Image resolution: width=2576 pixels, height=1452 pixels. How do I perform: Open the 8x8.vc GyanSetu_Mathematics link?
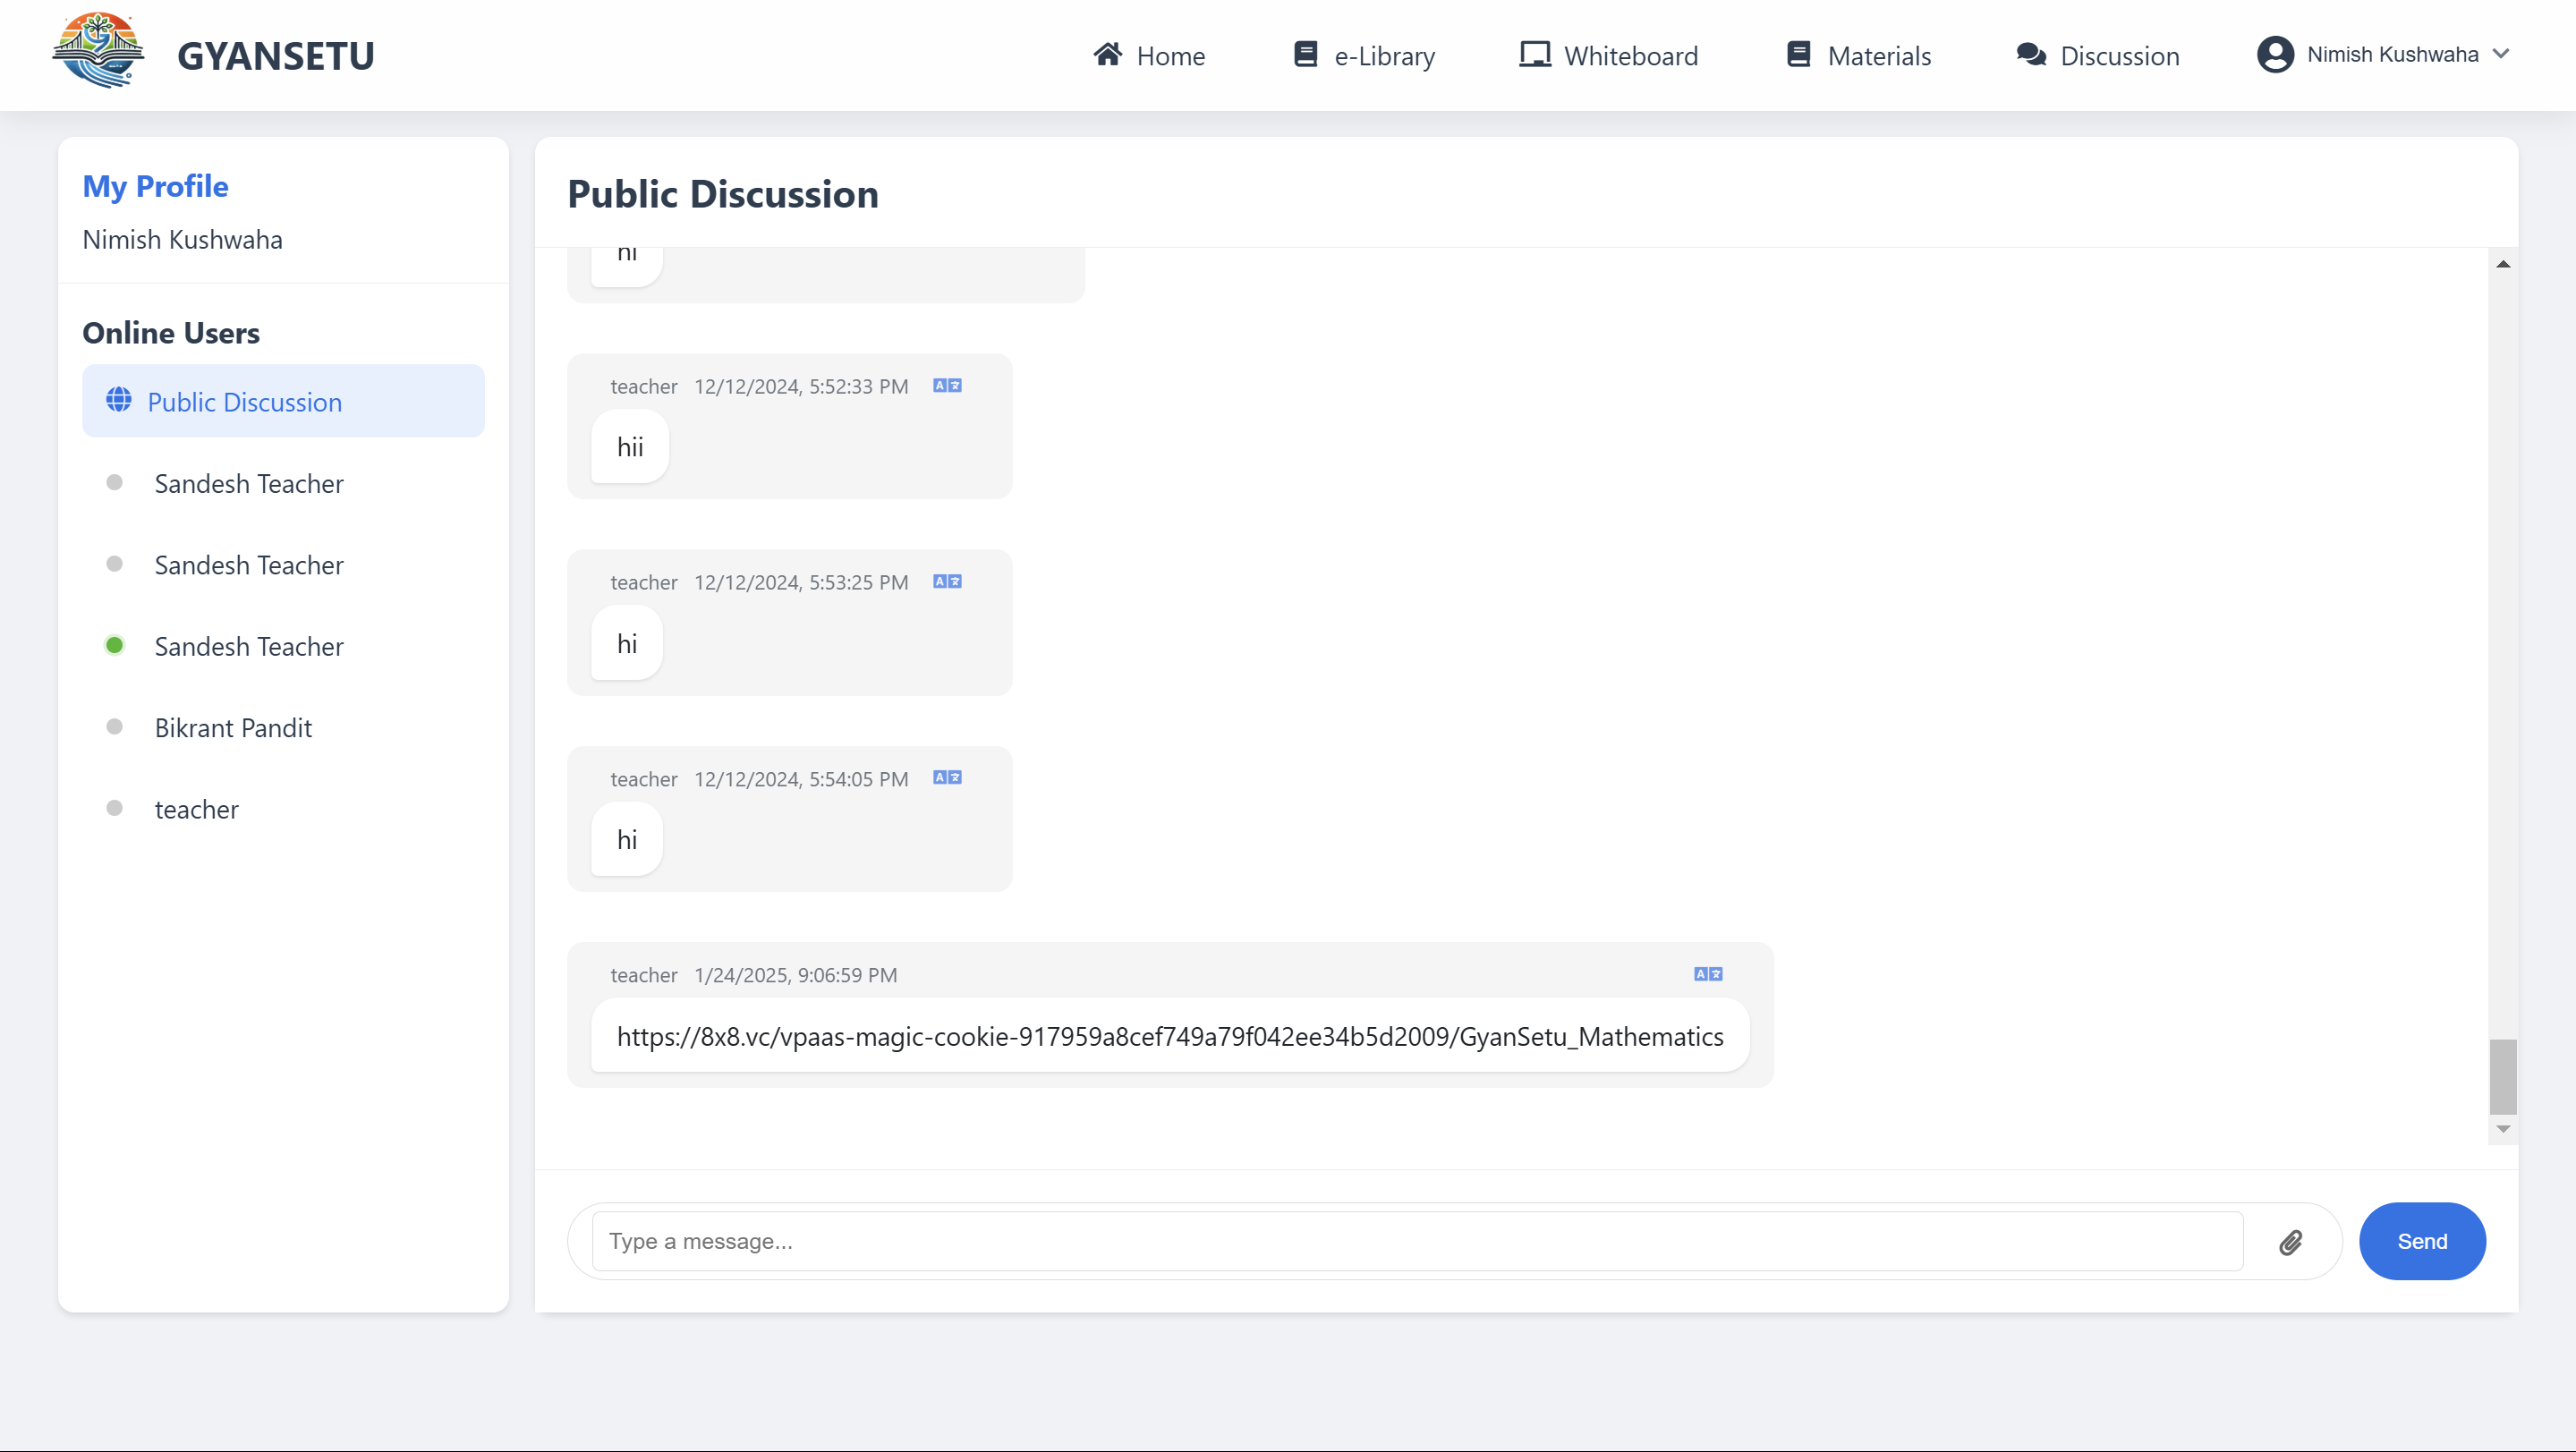coord(1169,1037)
